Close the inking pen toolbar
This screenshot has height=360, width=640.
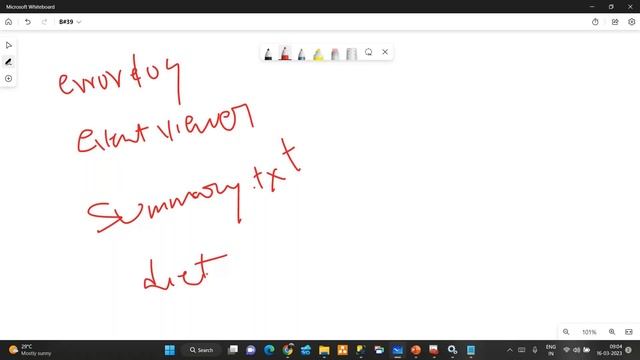click(x=385, y=52)
